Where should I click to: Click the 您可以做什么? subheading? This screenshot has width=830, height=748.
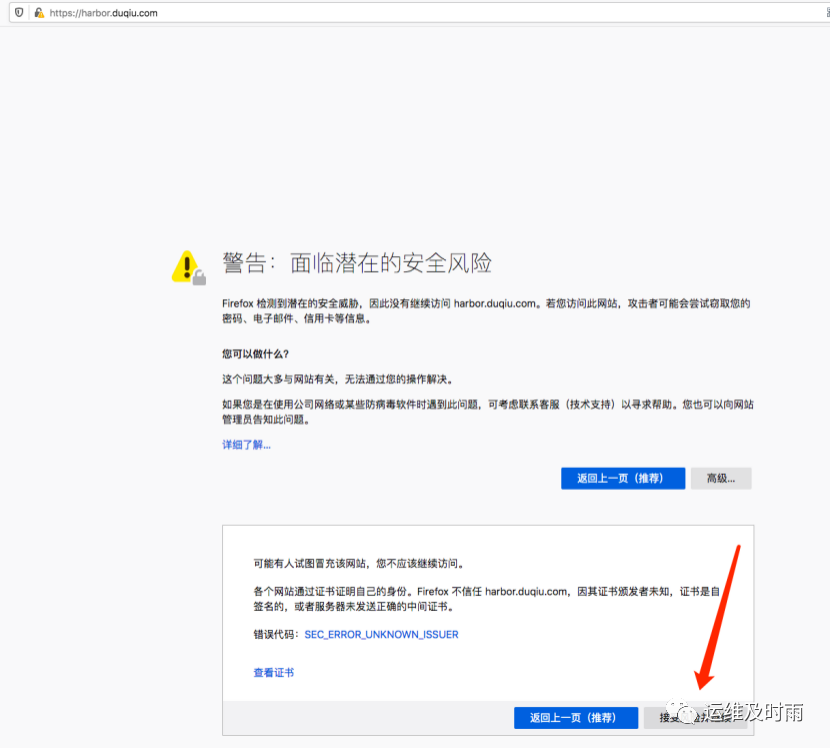point(255,354)
